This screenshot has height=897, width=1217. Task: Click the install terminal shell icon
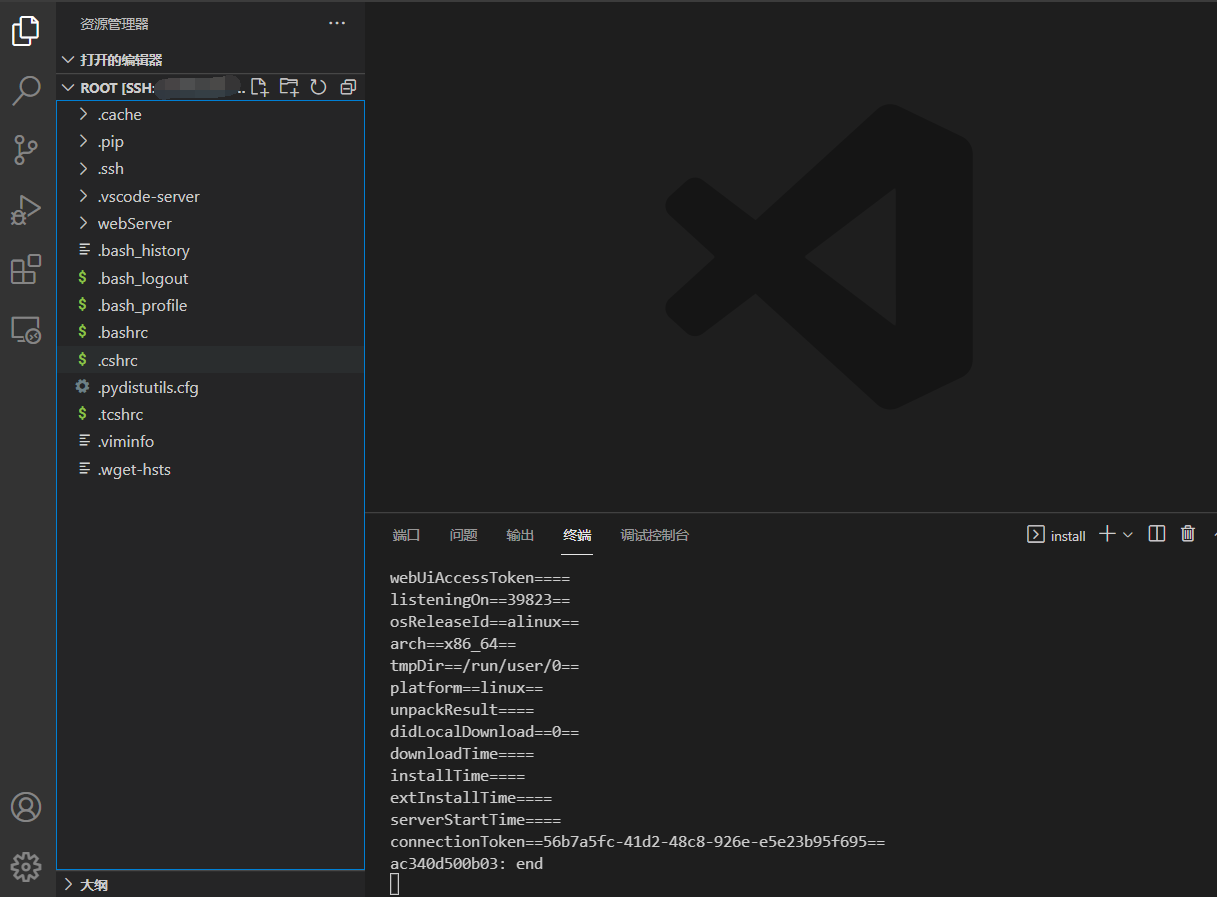(1036, 535)
